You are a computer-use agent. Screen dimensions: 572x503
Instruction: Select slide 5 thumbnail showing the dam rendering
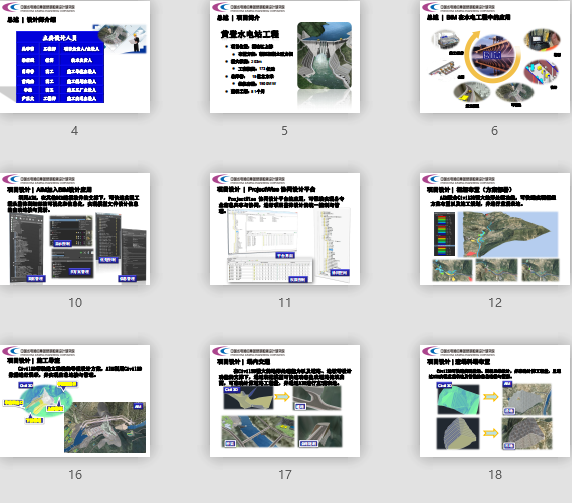285,57
